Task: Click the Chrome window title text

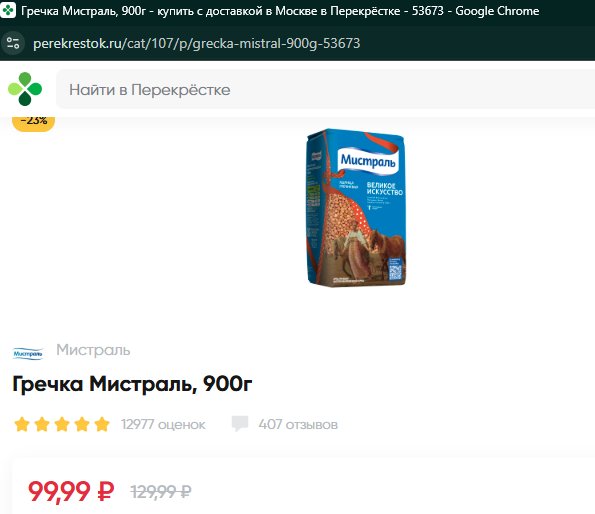Action: [x=280, y=11]
